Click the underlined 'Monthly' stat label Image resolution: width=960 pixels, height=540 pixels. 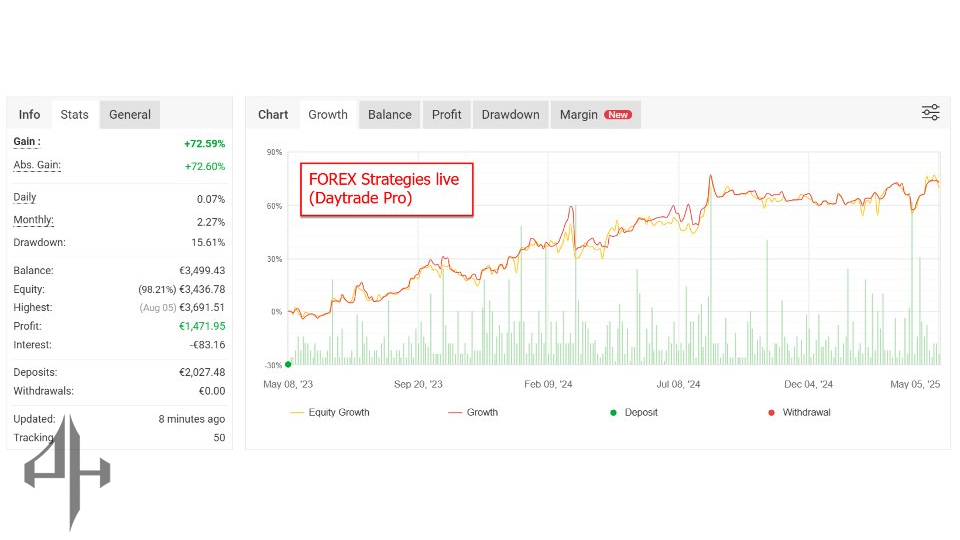click(33, 220)
